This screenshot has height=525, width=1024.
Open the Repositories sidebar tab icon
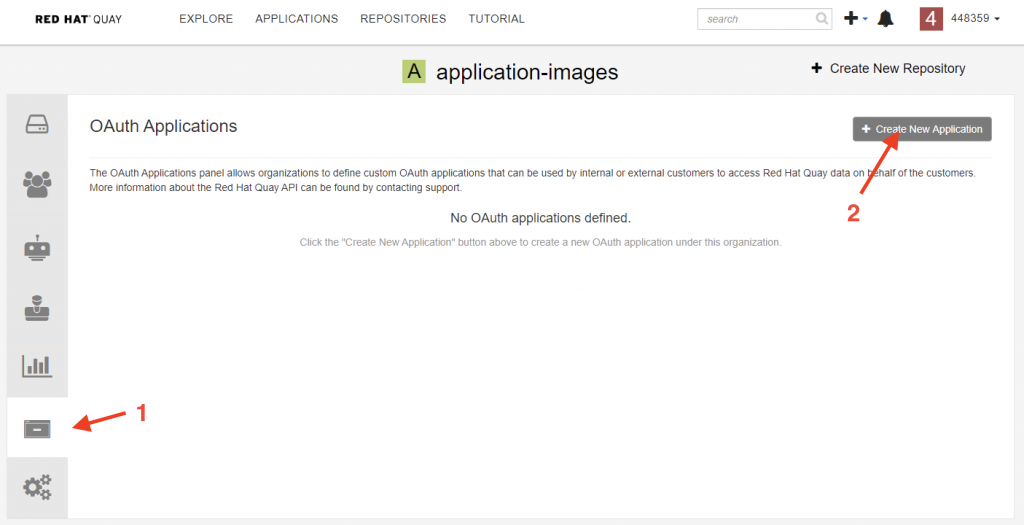(37, 124)
